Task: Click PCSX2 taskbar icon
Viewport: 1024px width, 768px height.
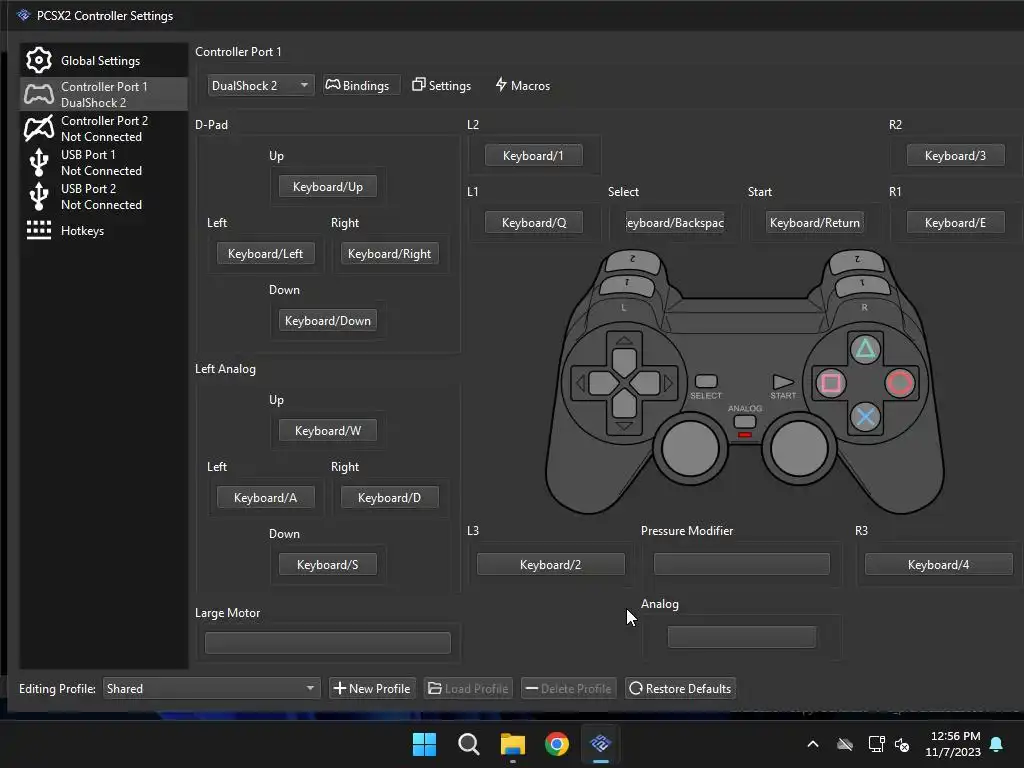Action: point(601,744)
